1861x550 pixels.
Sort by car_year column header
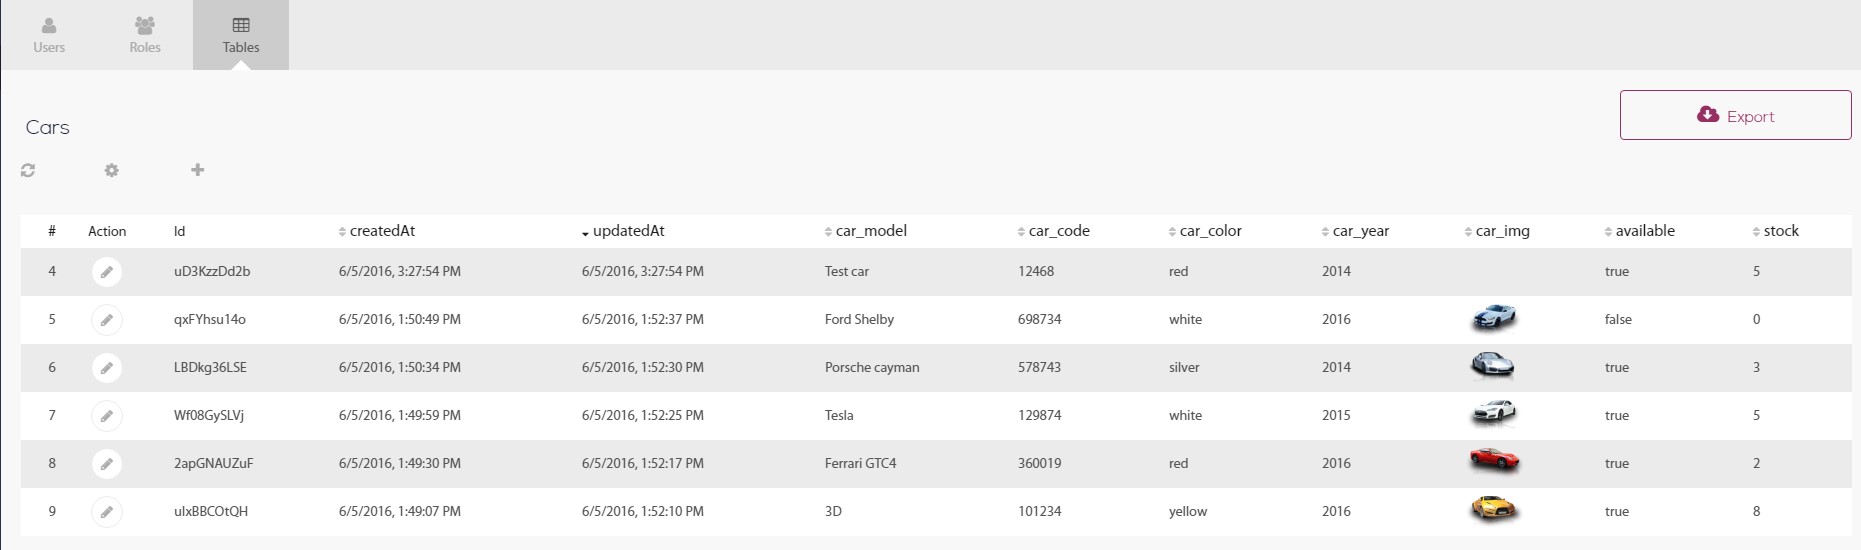pos(1355,231)
